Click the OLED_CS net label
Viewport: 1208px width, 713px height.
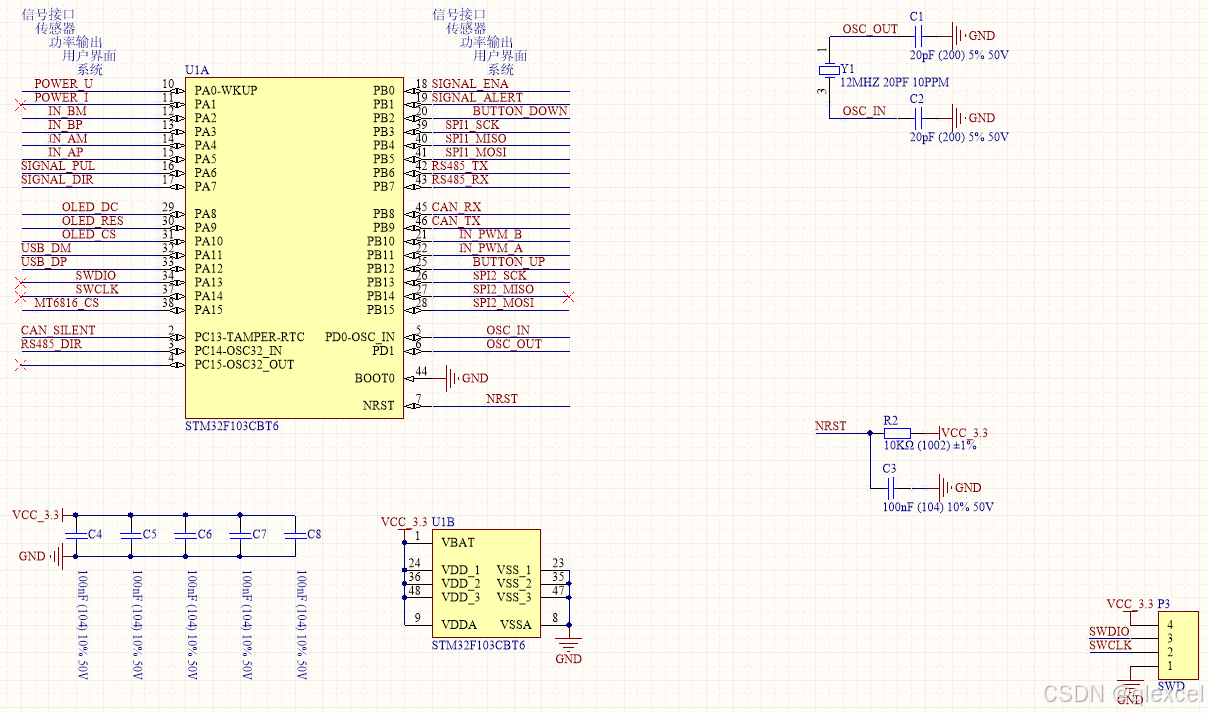click(89, 235)
